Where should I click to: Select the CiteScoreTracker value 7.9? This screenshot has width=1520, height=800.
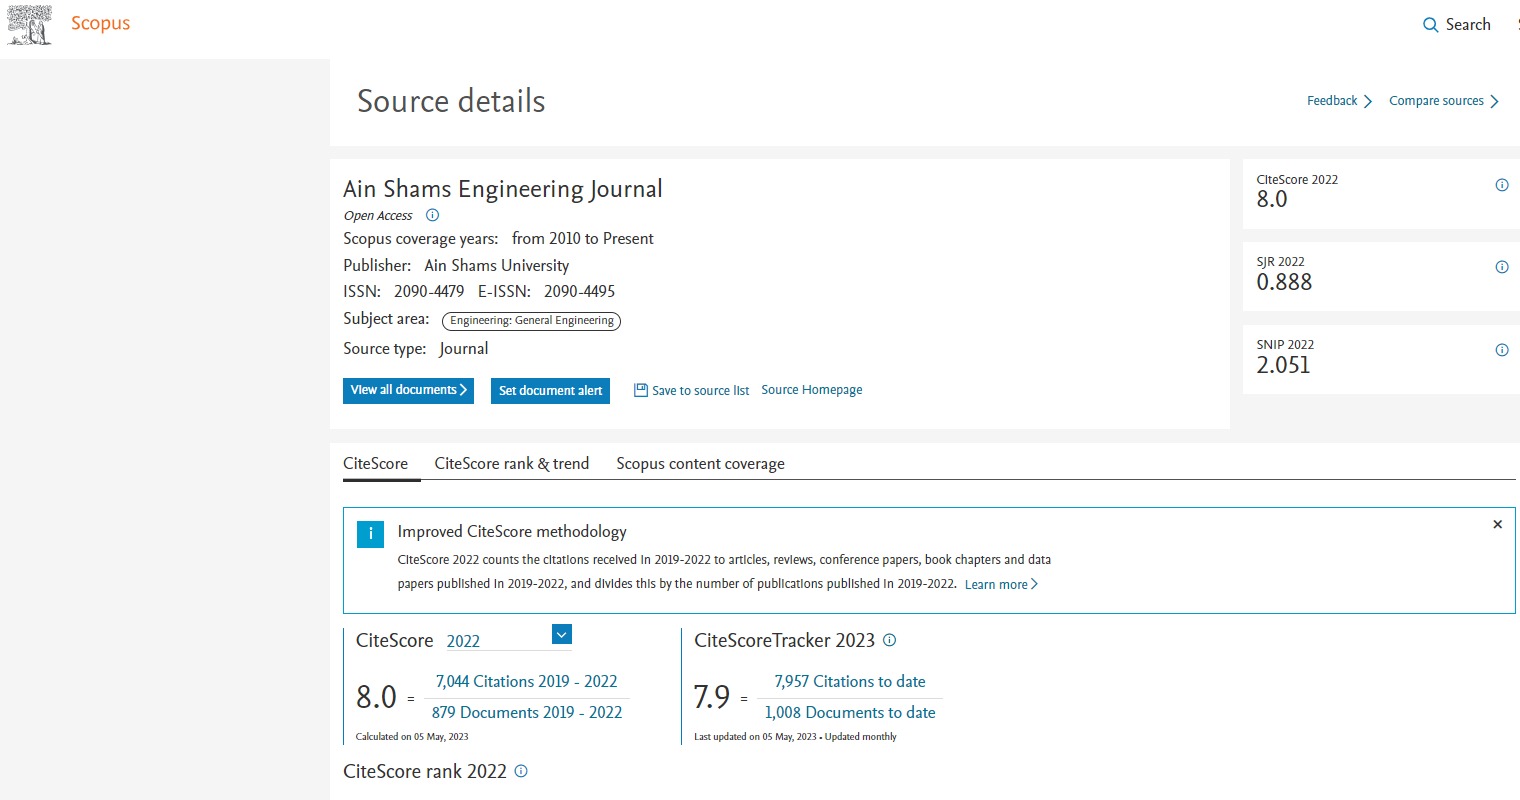[x=712, y=697]
